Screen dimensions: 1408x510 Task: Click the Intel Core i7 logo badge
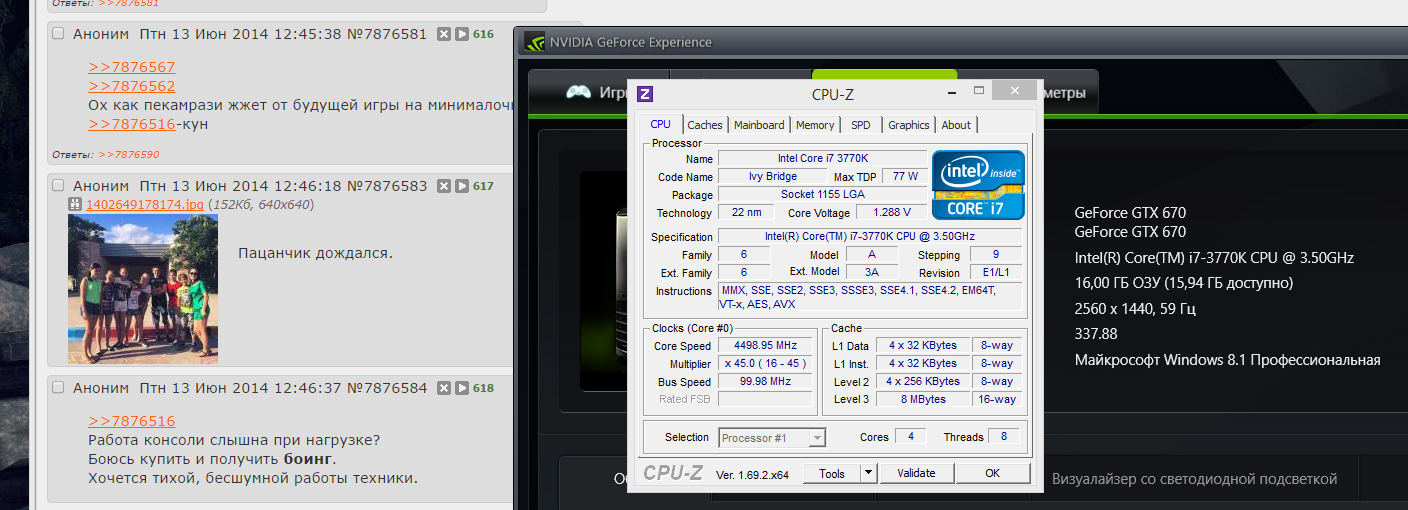tap(978, 184)
